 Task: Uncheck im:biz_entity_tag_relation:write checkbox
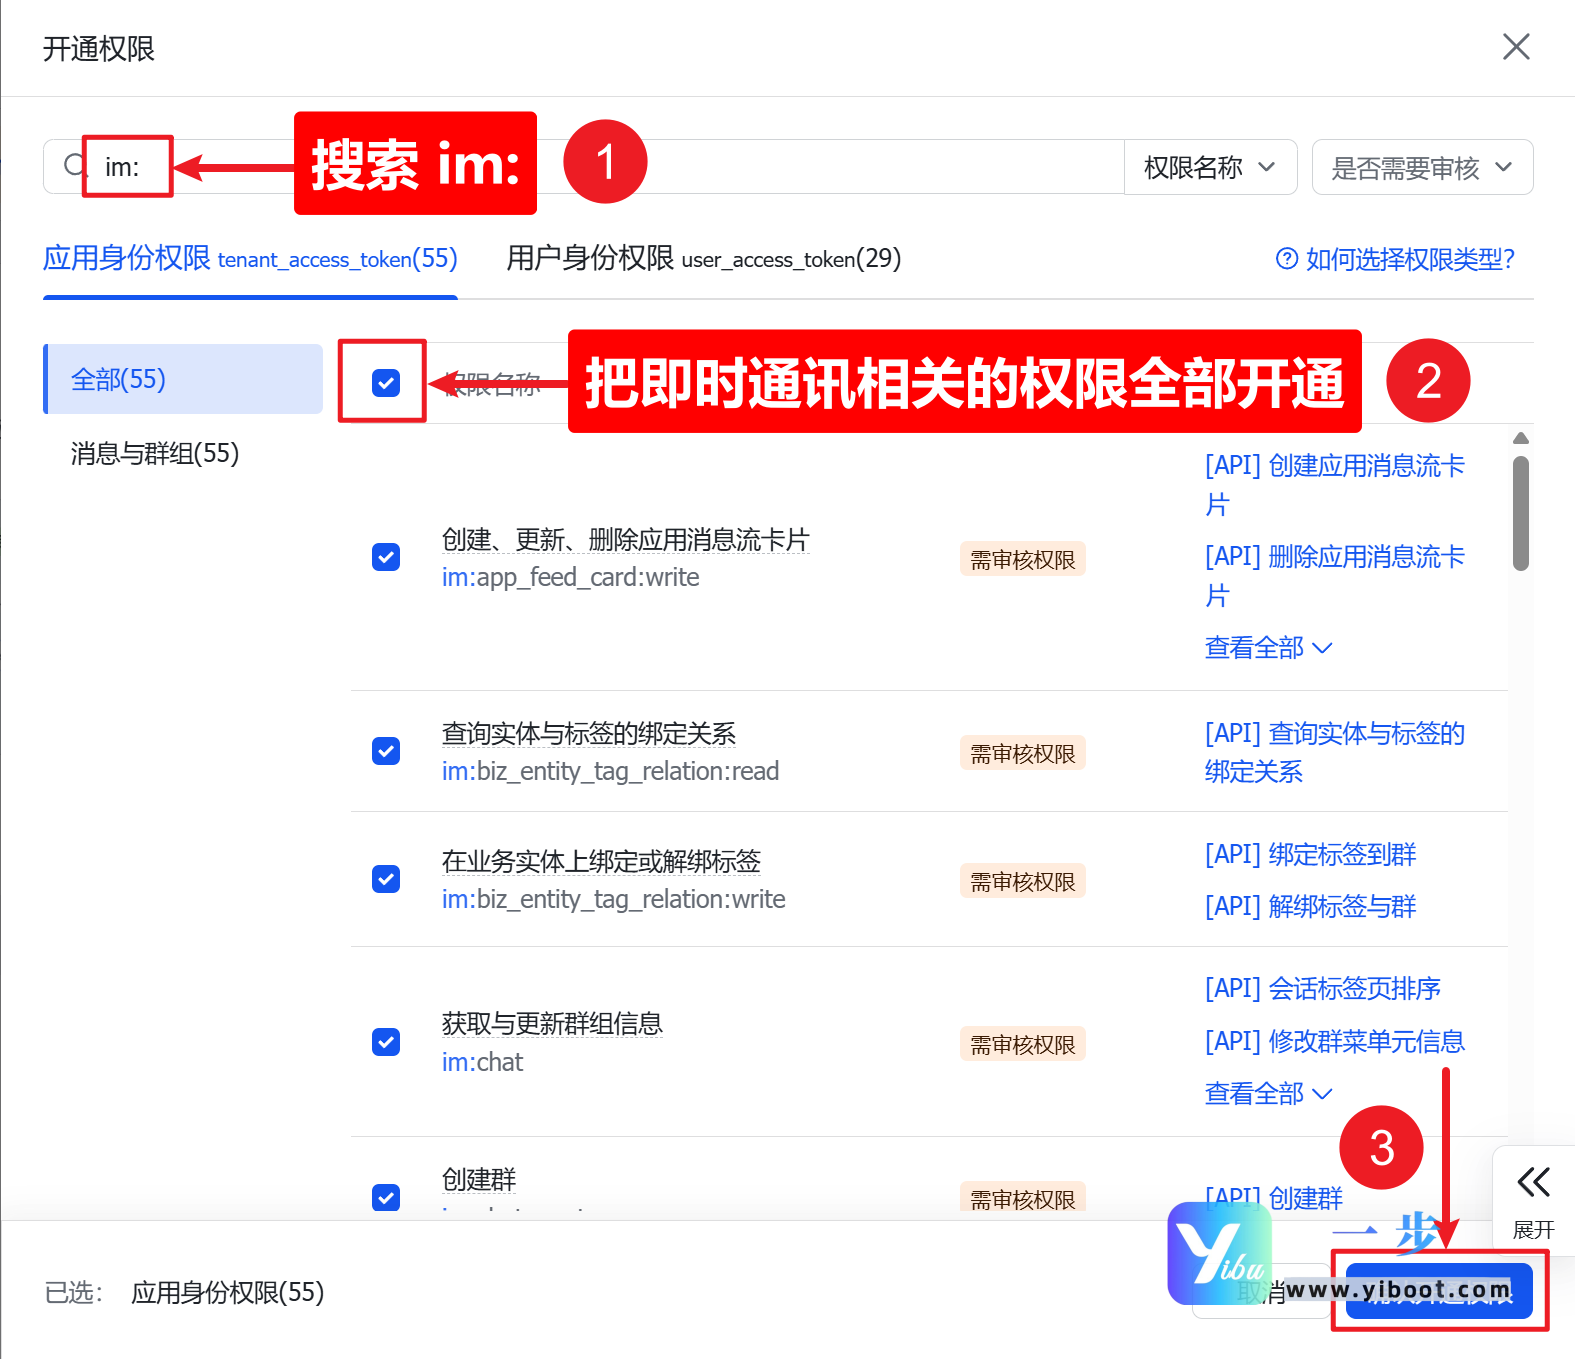pos(386,879)
